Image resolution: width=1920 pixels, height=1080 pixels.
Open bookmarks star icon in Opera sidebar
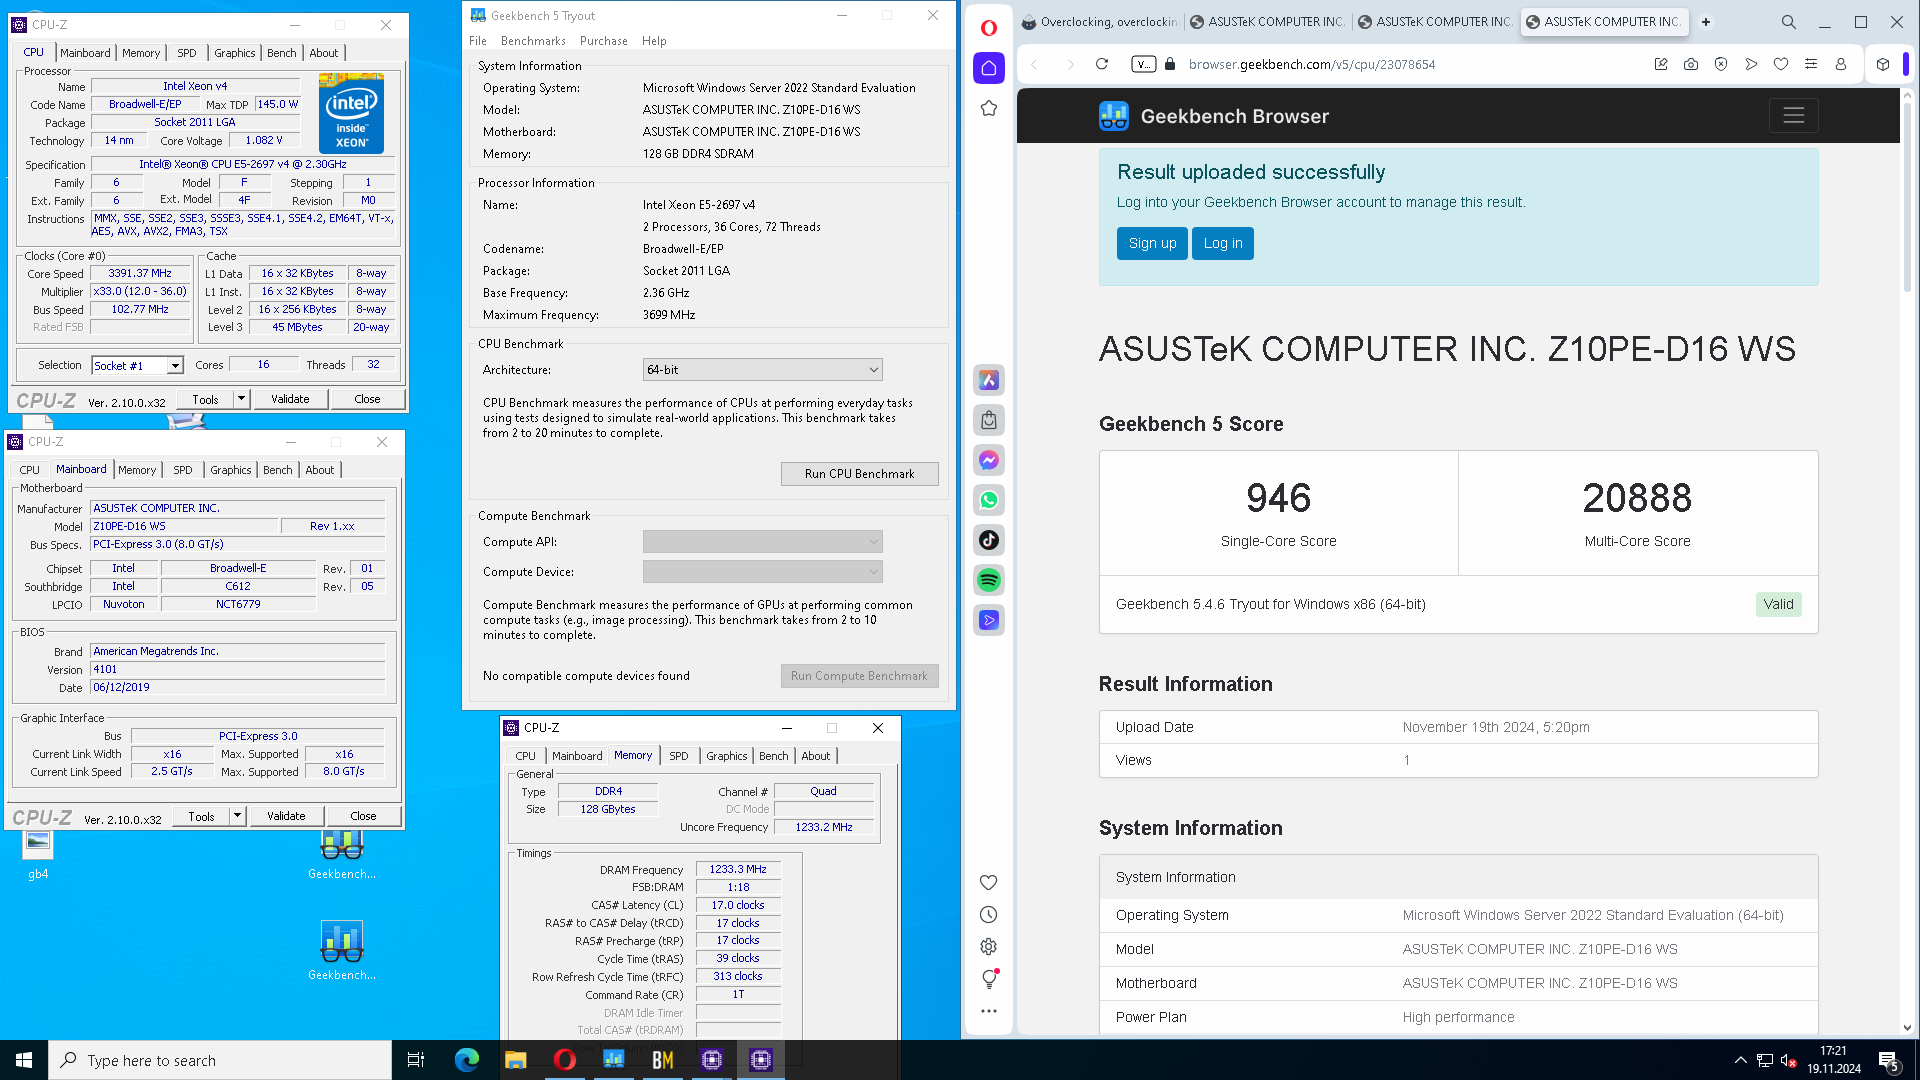[988, 108]
